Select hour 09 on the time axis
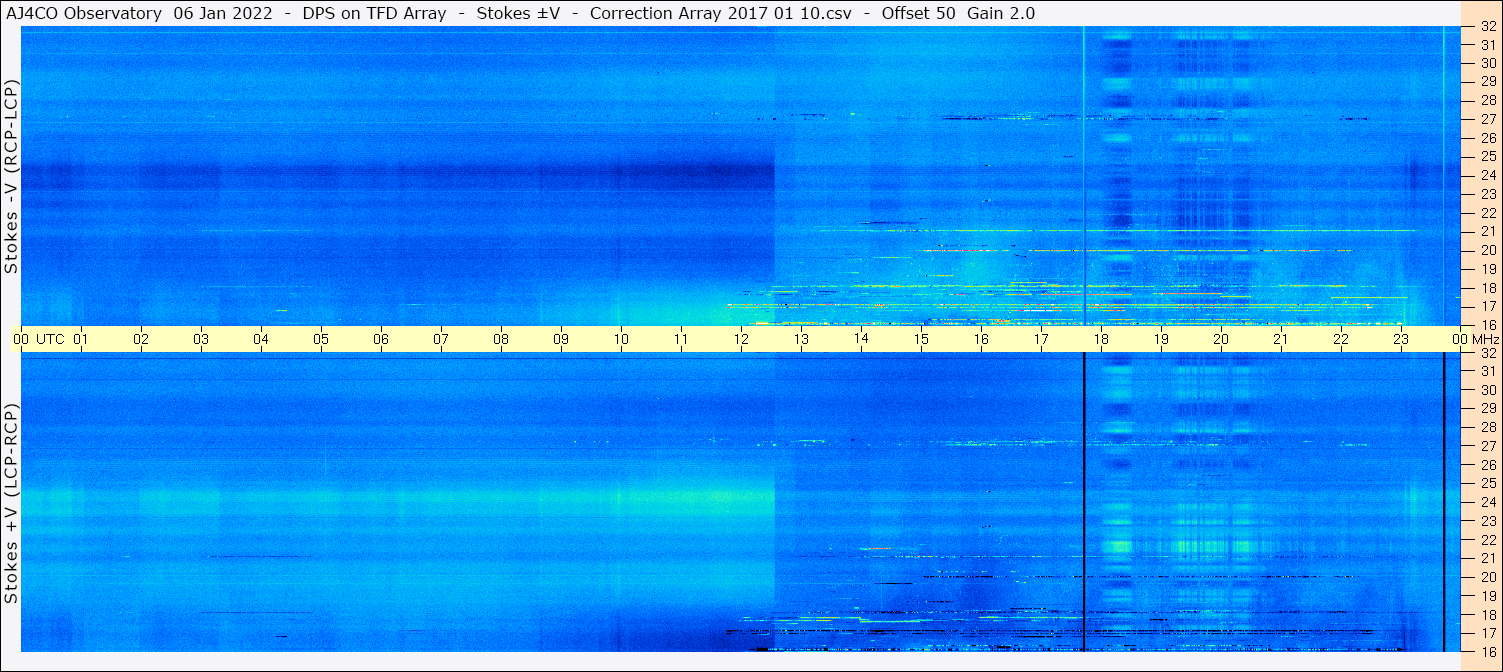The width and height of the screenshot is (1503, 672). tap(561, 339)
